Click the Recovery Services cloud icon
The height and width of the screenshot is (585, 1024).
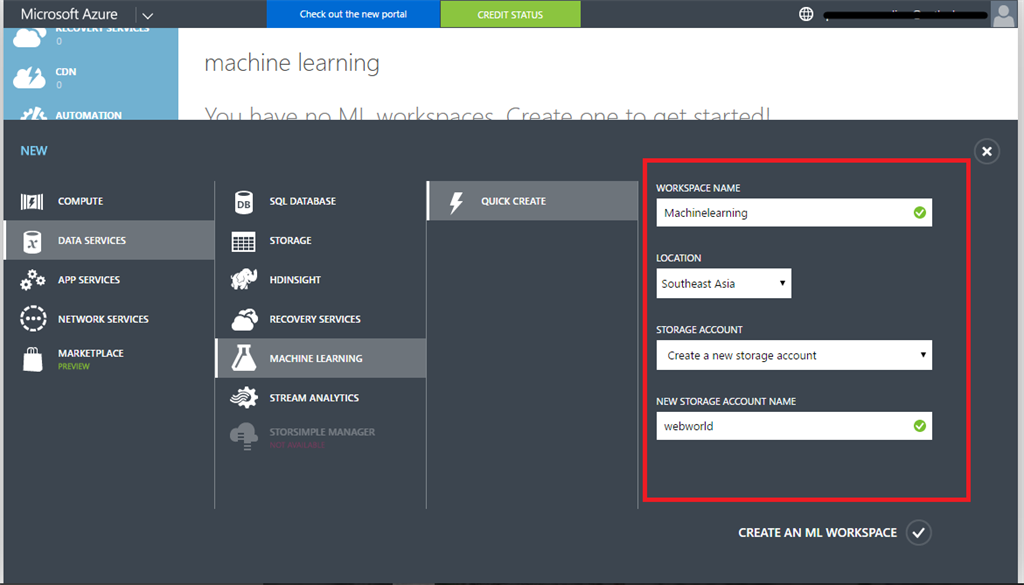pos(244,319)
